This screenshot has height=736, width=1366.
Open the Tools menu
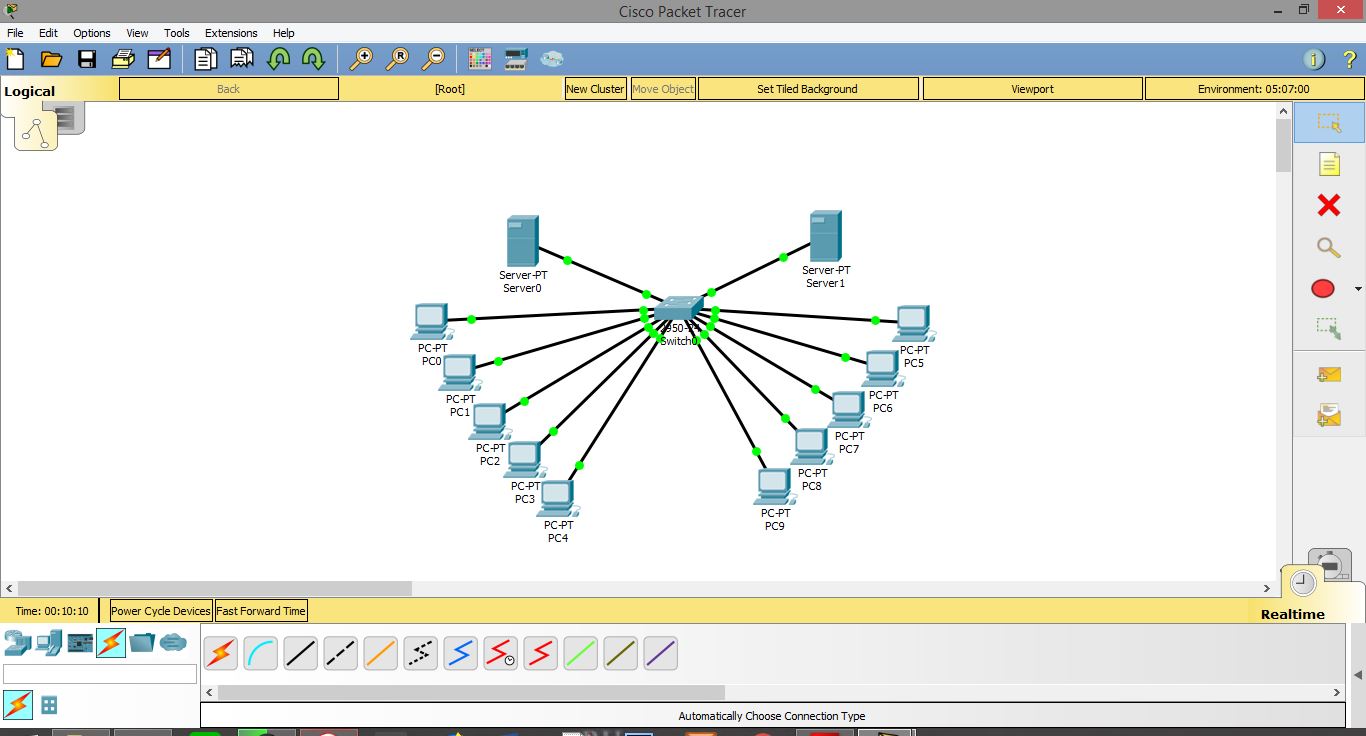click(x=176, y=33)
